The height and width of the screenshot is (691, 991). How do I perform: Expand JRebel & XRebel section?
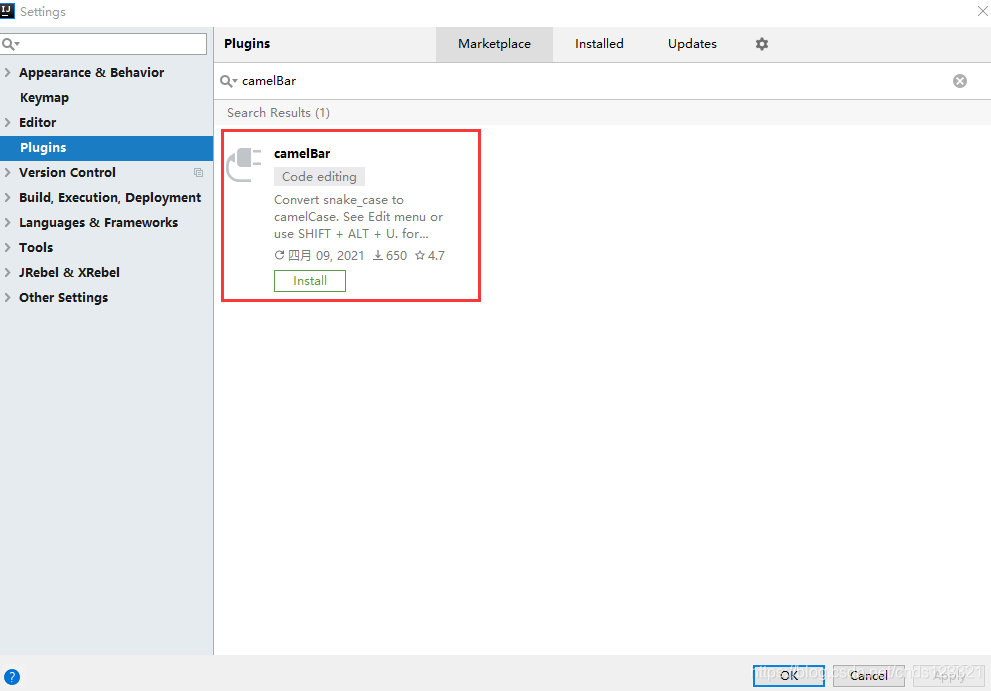pos(8,272)
